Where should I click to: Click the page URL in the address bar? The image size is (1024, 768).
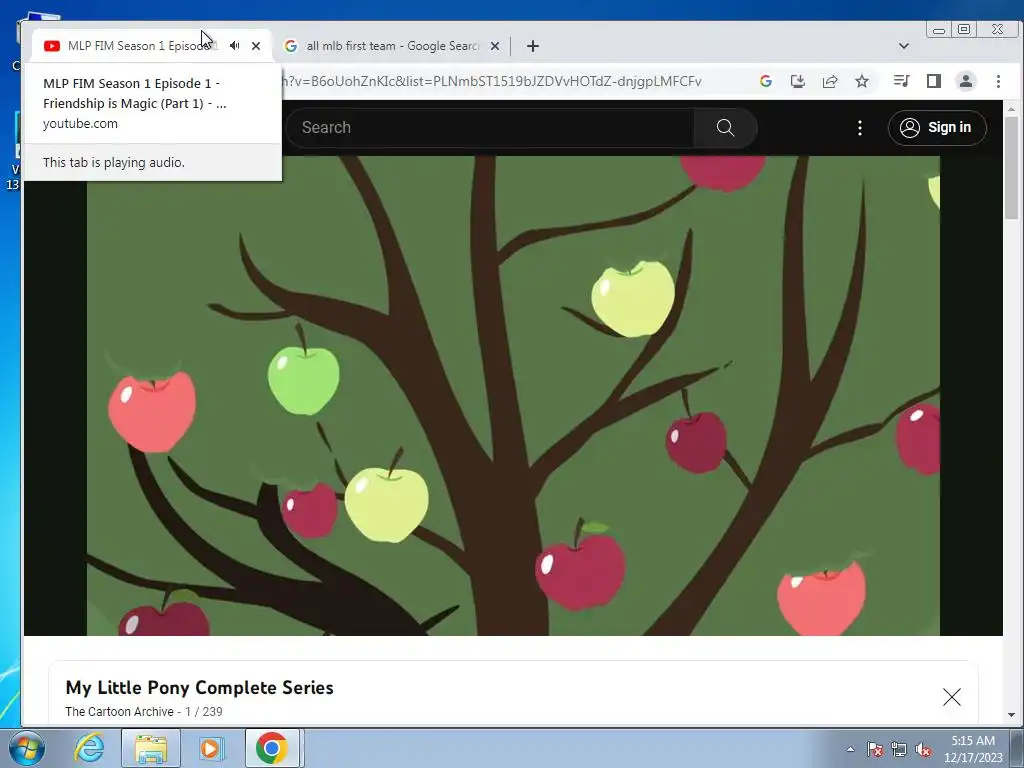coord(491,81)
